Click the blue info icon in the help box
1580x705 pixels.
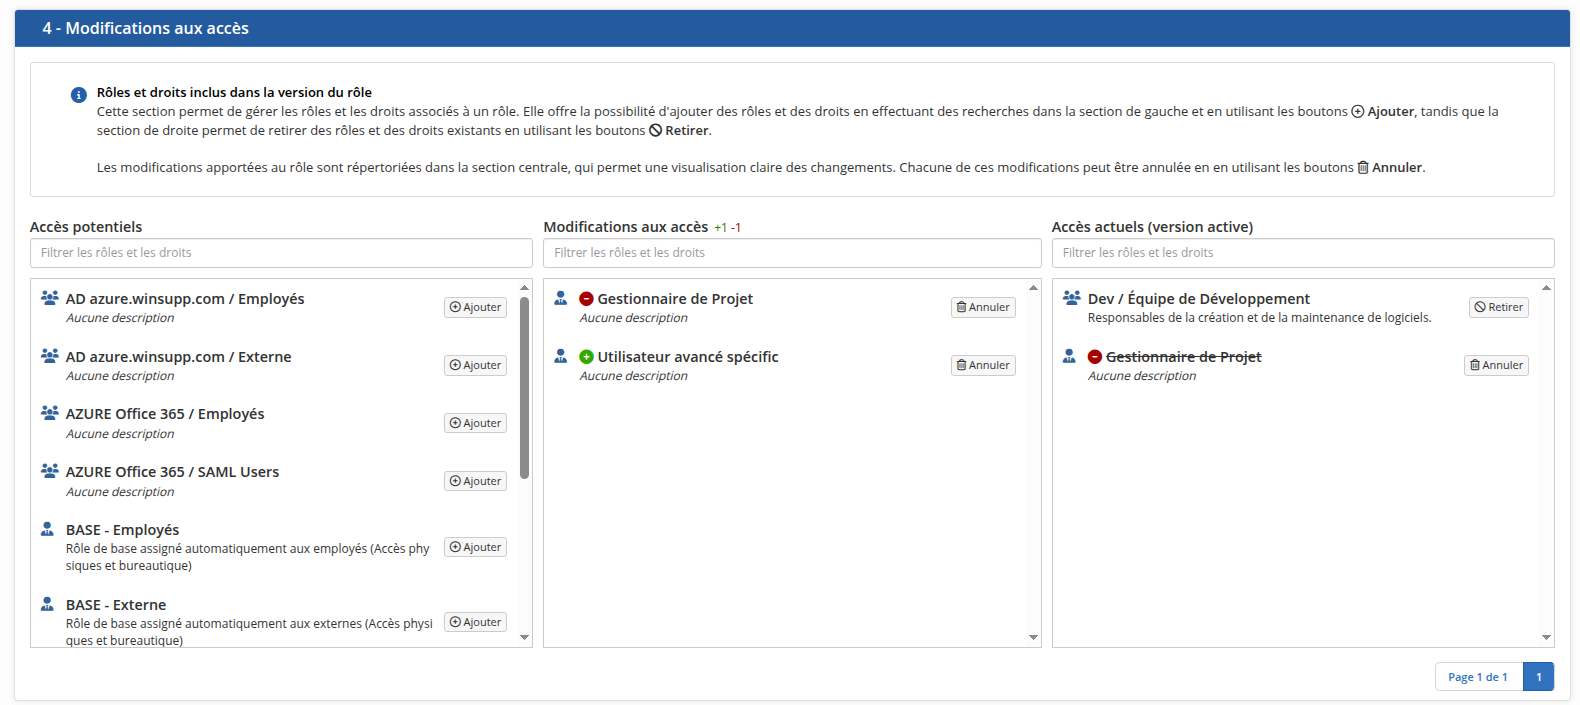pyautogui.click(x=78, y=95)
